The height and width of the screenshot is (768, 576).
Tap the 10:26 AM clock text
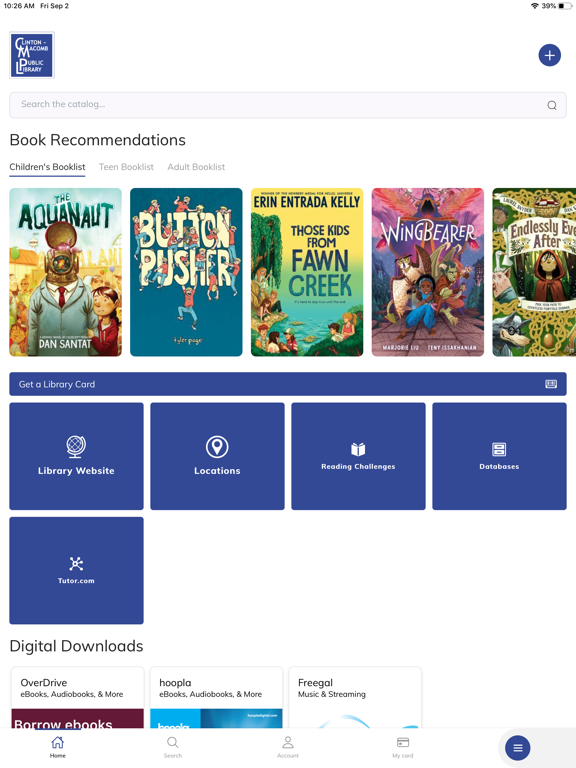19,6
